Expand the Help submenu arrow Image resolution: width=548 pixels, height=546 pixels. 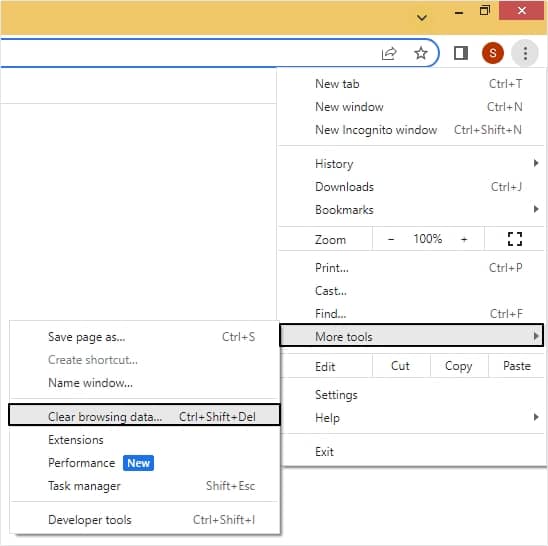coord(536,417)
